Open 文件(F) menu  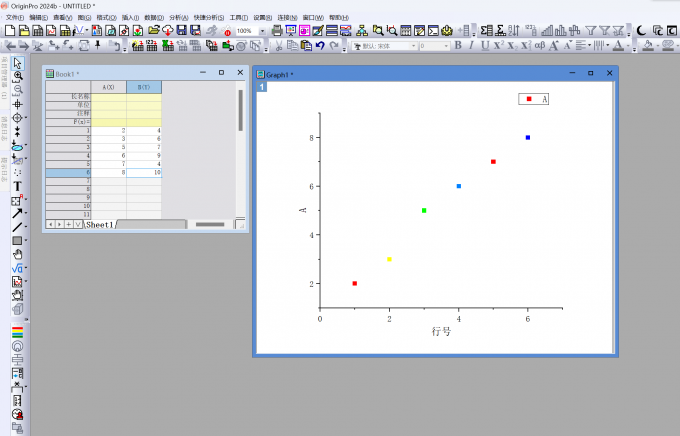point(15,17)
